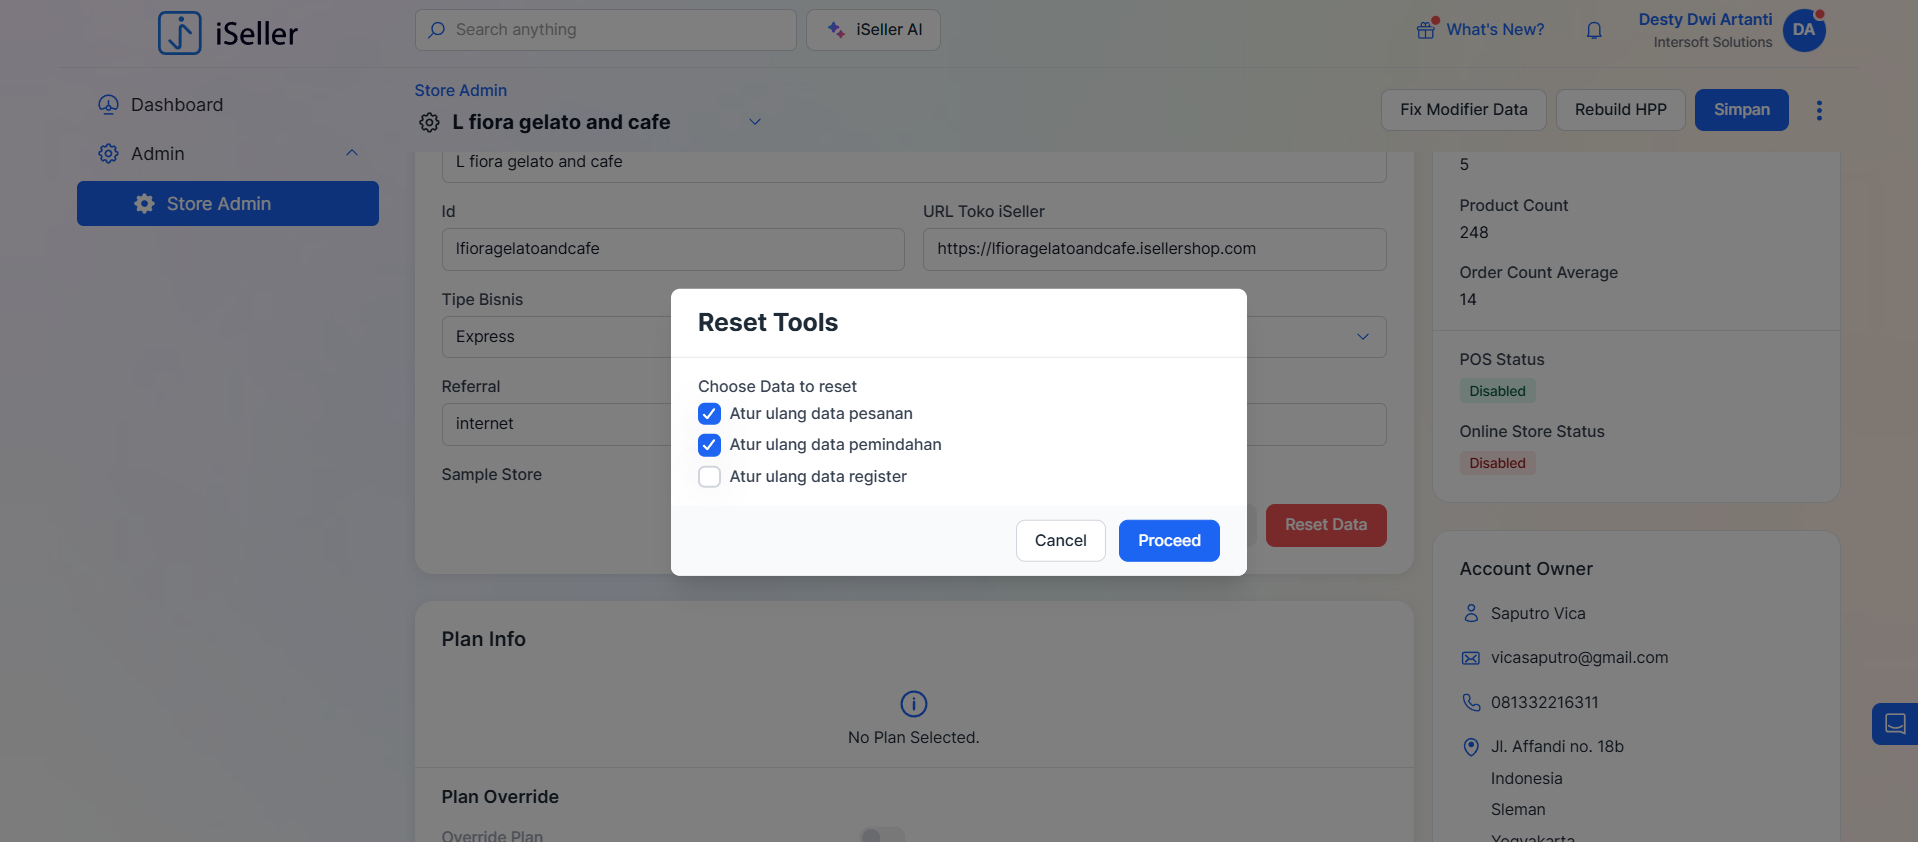Viewport: 1918px width, 842px height.
Task: Click the iSeller logo icon
Action: (180, 33)
